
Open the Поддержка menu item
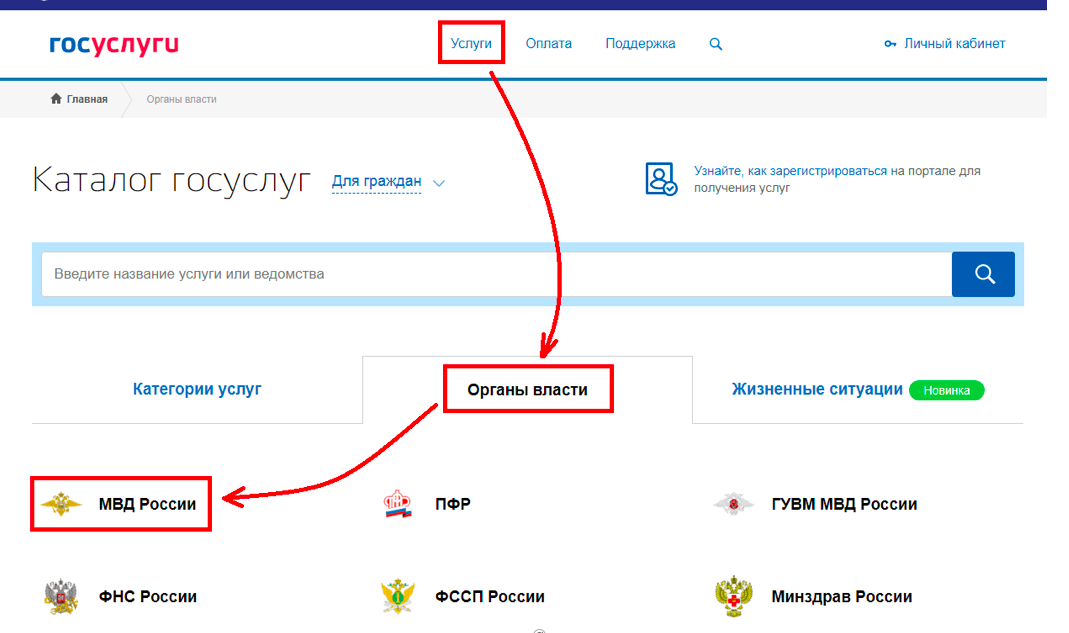pos(640,44)
